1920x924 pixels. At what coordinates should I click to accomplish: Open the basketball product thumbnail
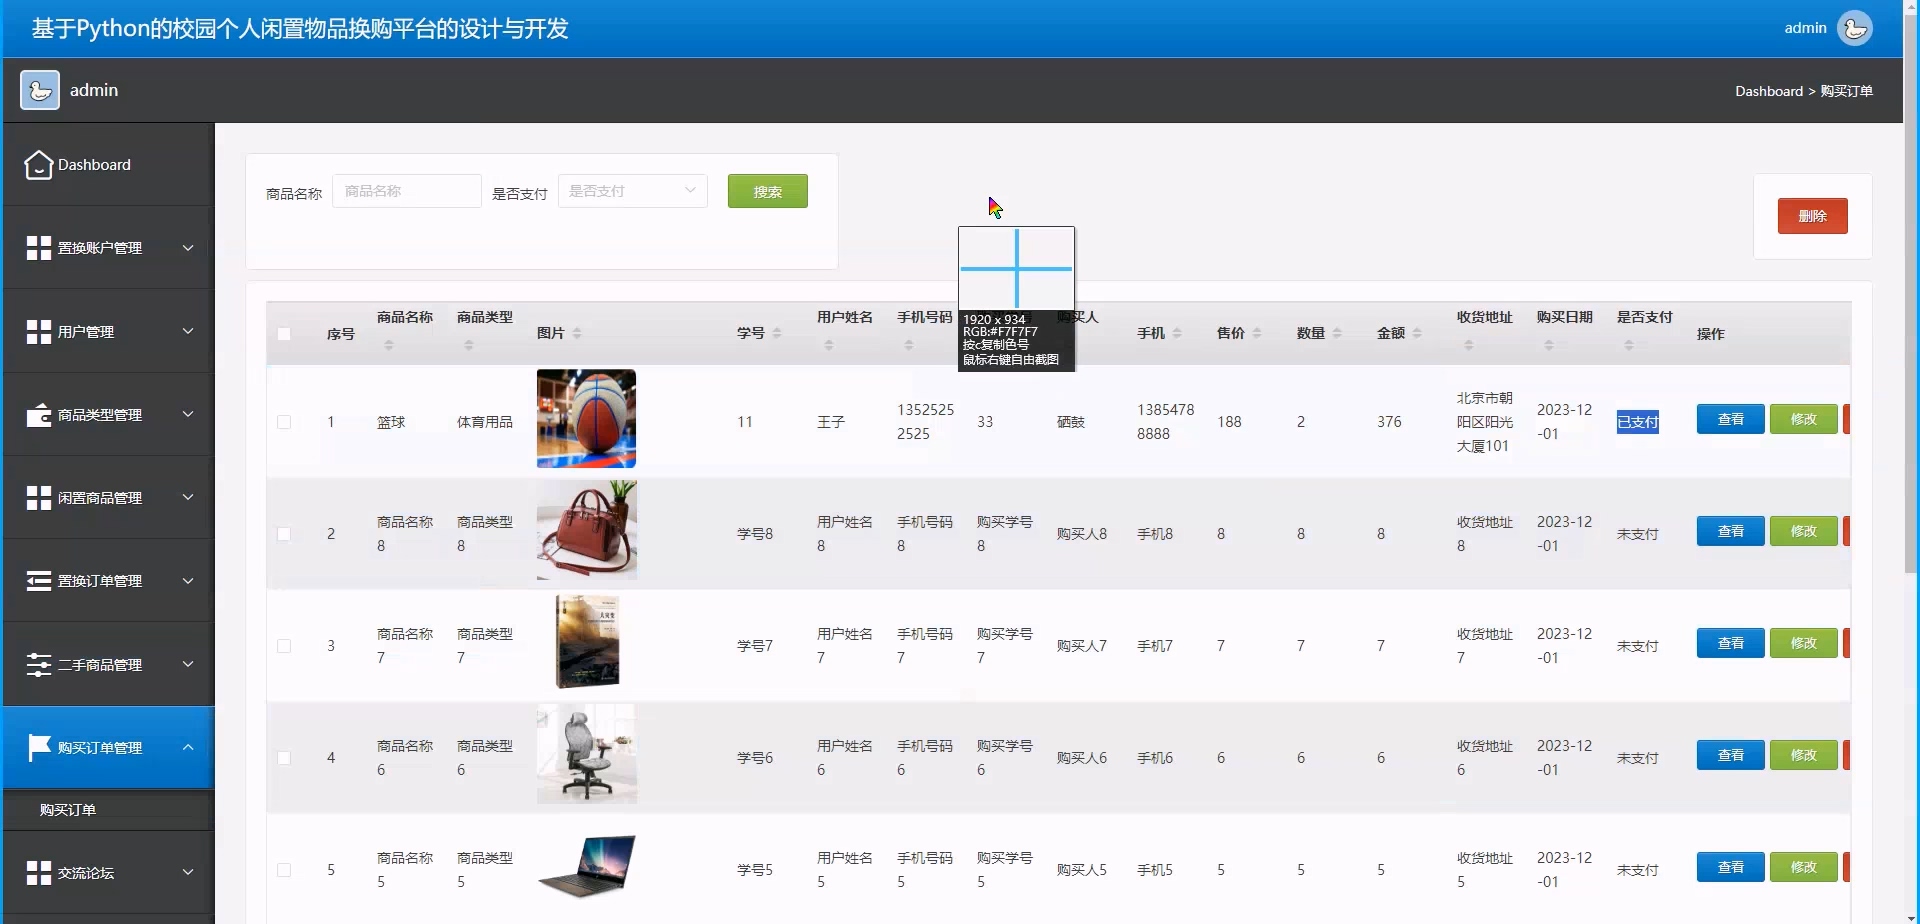point(586,419)
